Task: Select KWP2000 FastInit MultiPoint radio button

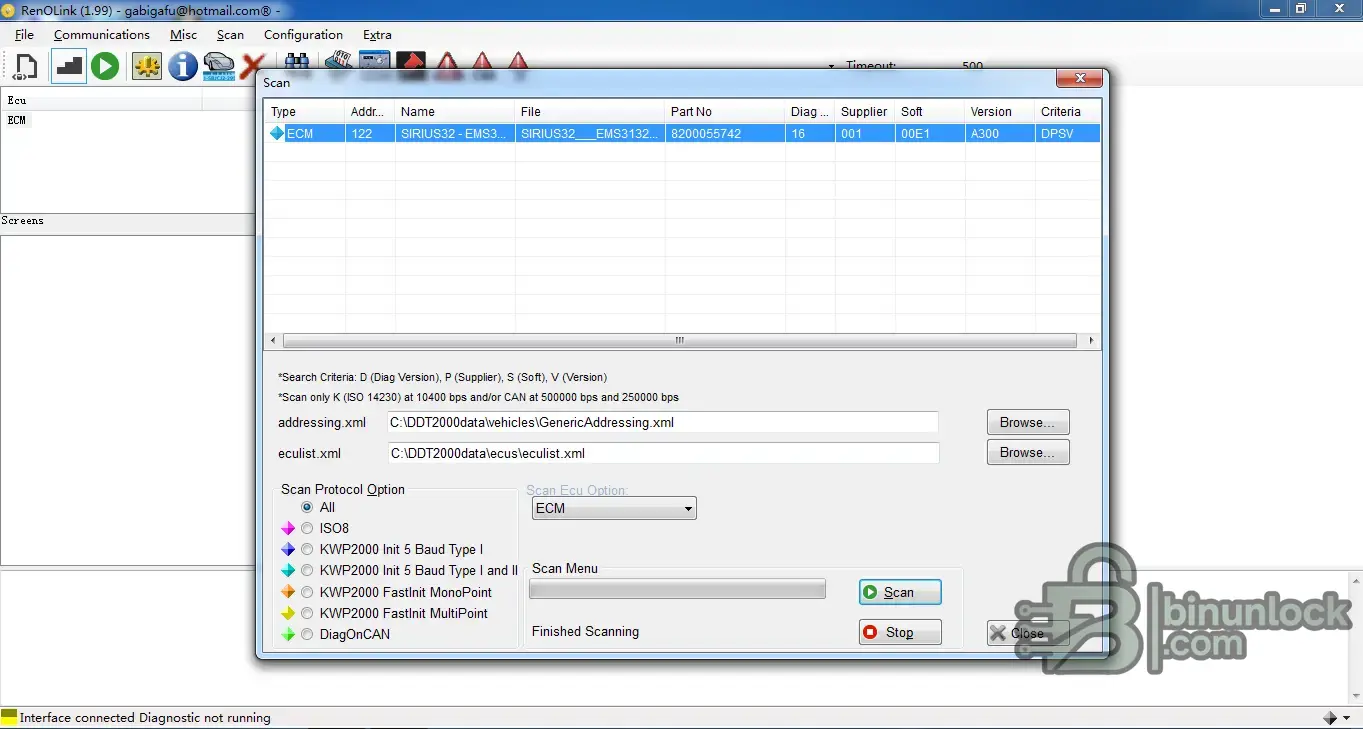Action: [x=307, y=613]
